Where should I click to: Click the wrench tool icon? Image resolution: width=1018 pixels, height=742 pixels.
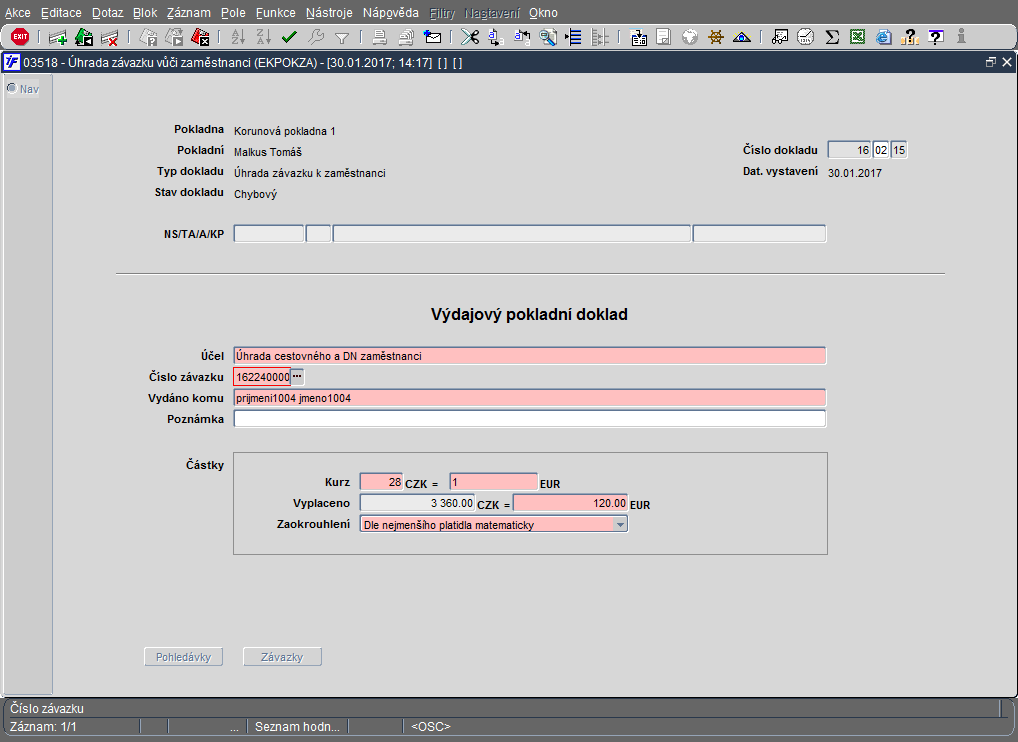point(316,37)
